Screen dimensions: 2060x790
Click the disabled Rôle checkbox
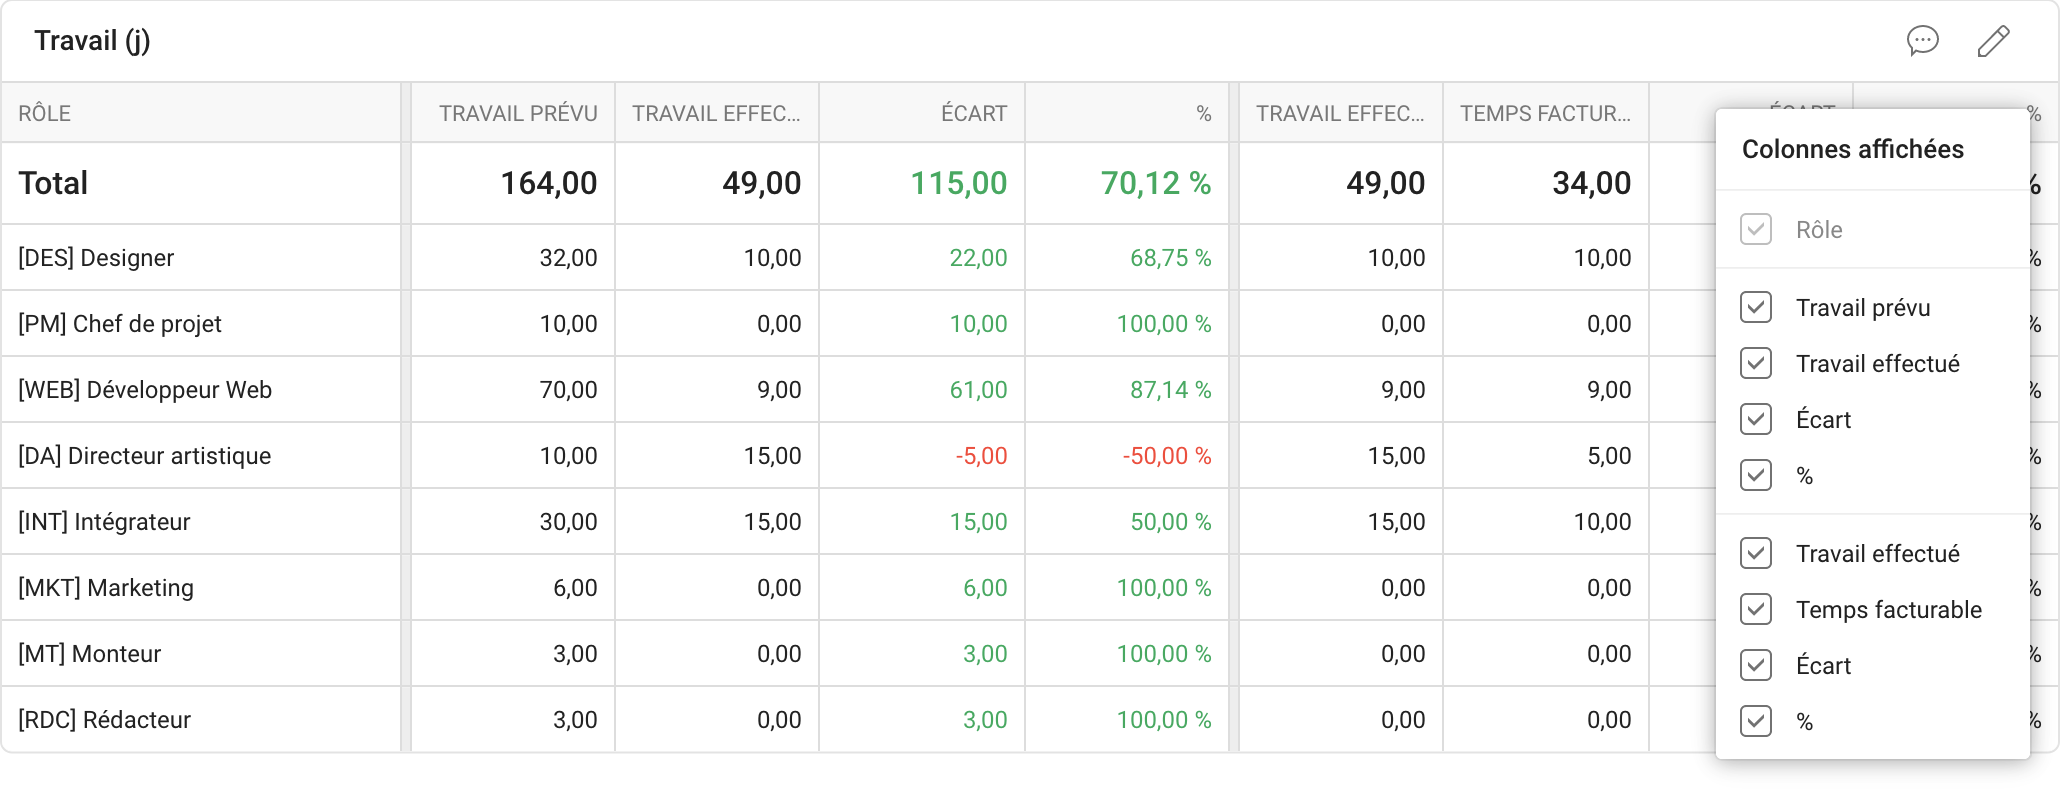click(x=1756, y=229)
